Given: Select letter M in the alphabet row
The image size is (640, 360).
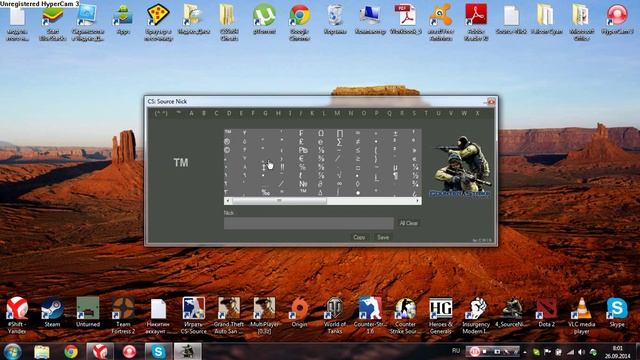Looking at the screenshot, I should pyautogui.click(x=337, y=113).
